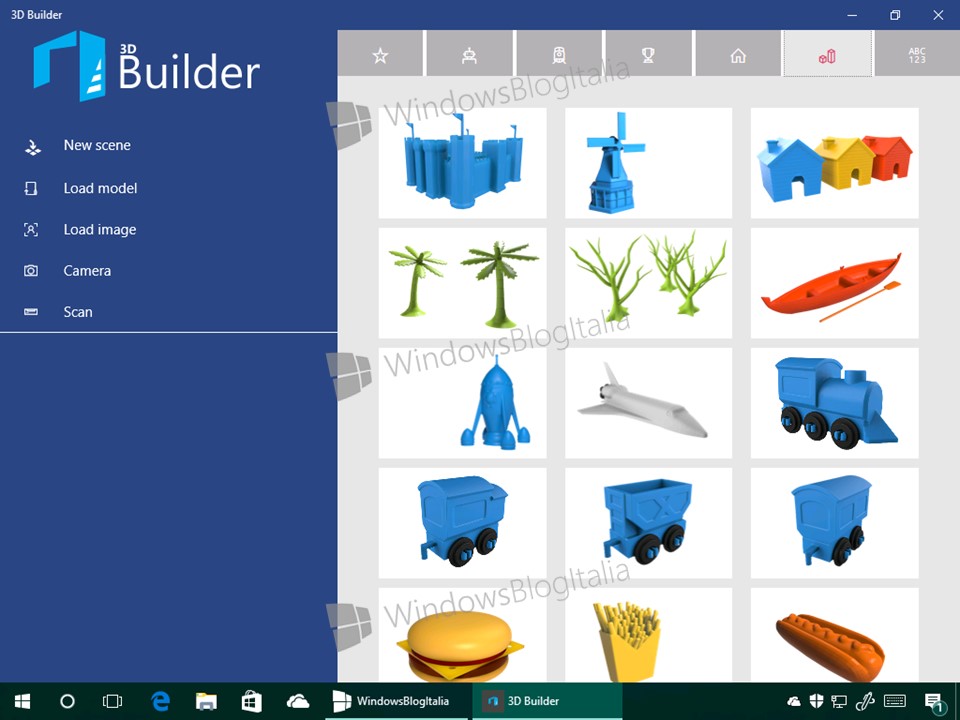
Task: Launch Microsoft Edge from taskbar
Action: coord(160,701)
